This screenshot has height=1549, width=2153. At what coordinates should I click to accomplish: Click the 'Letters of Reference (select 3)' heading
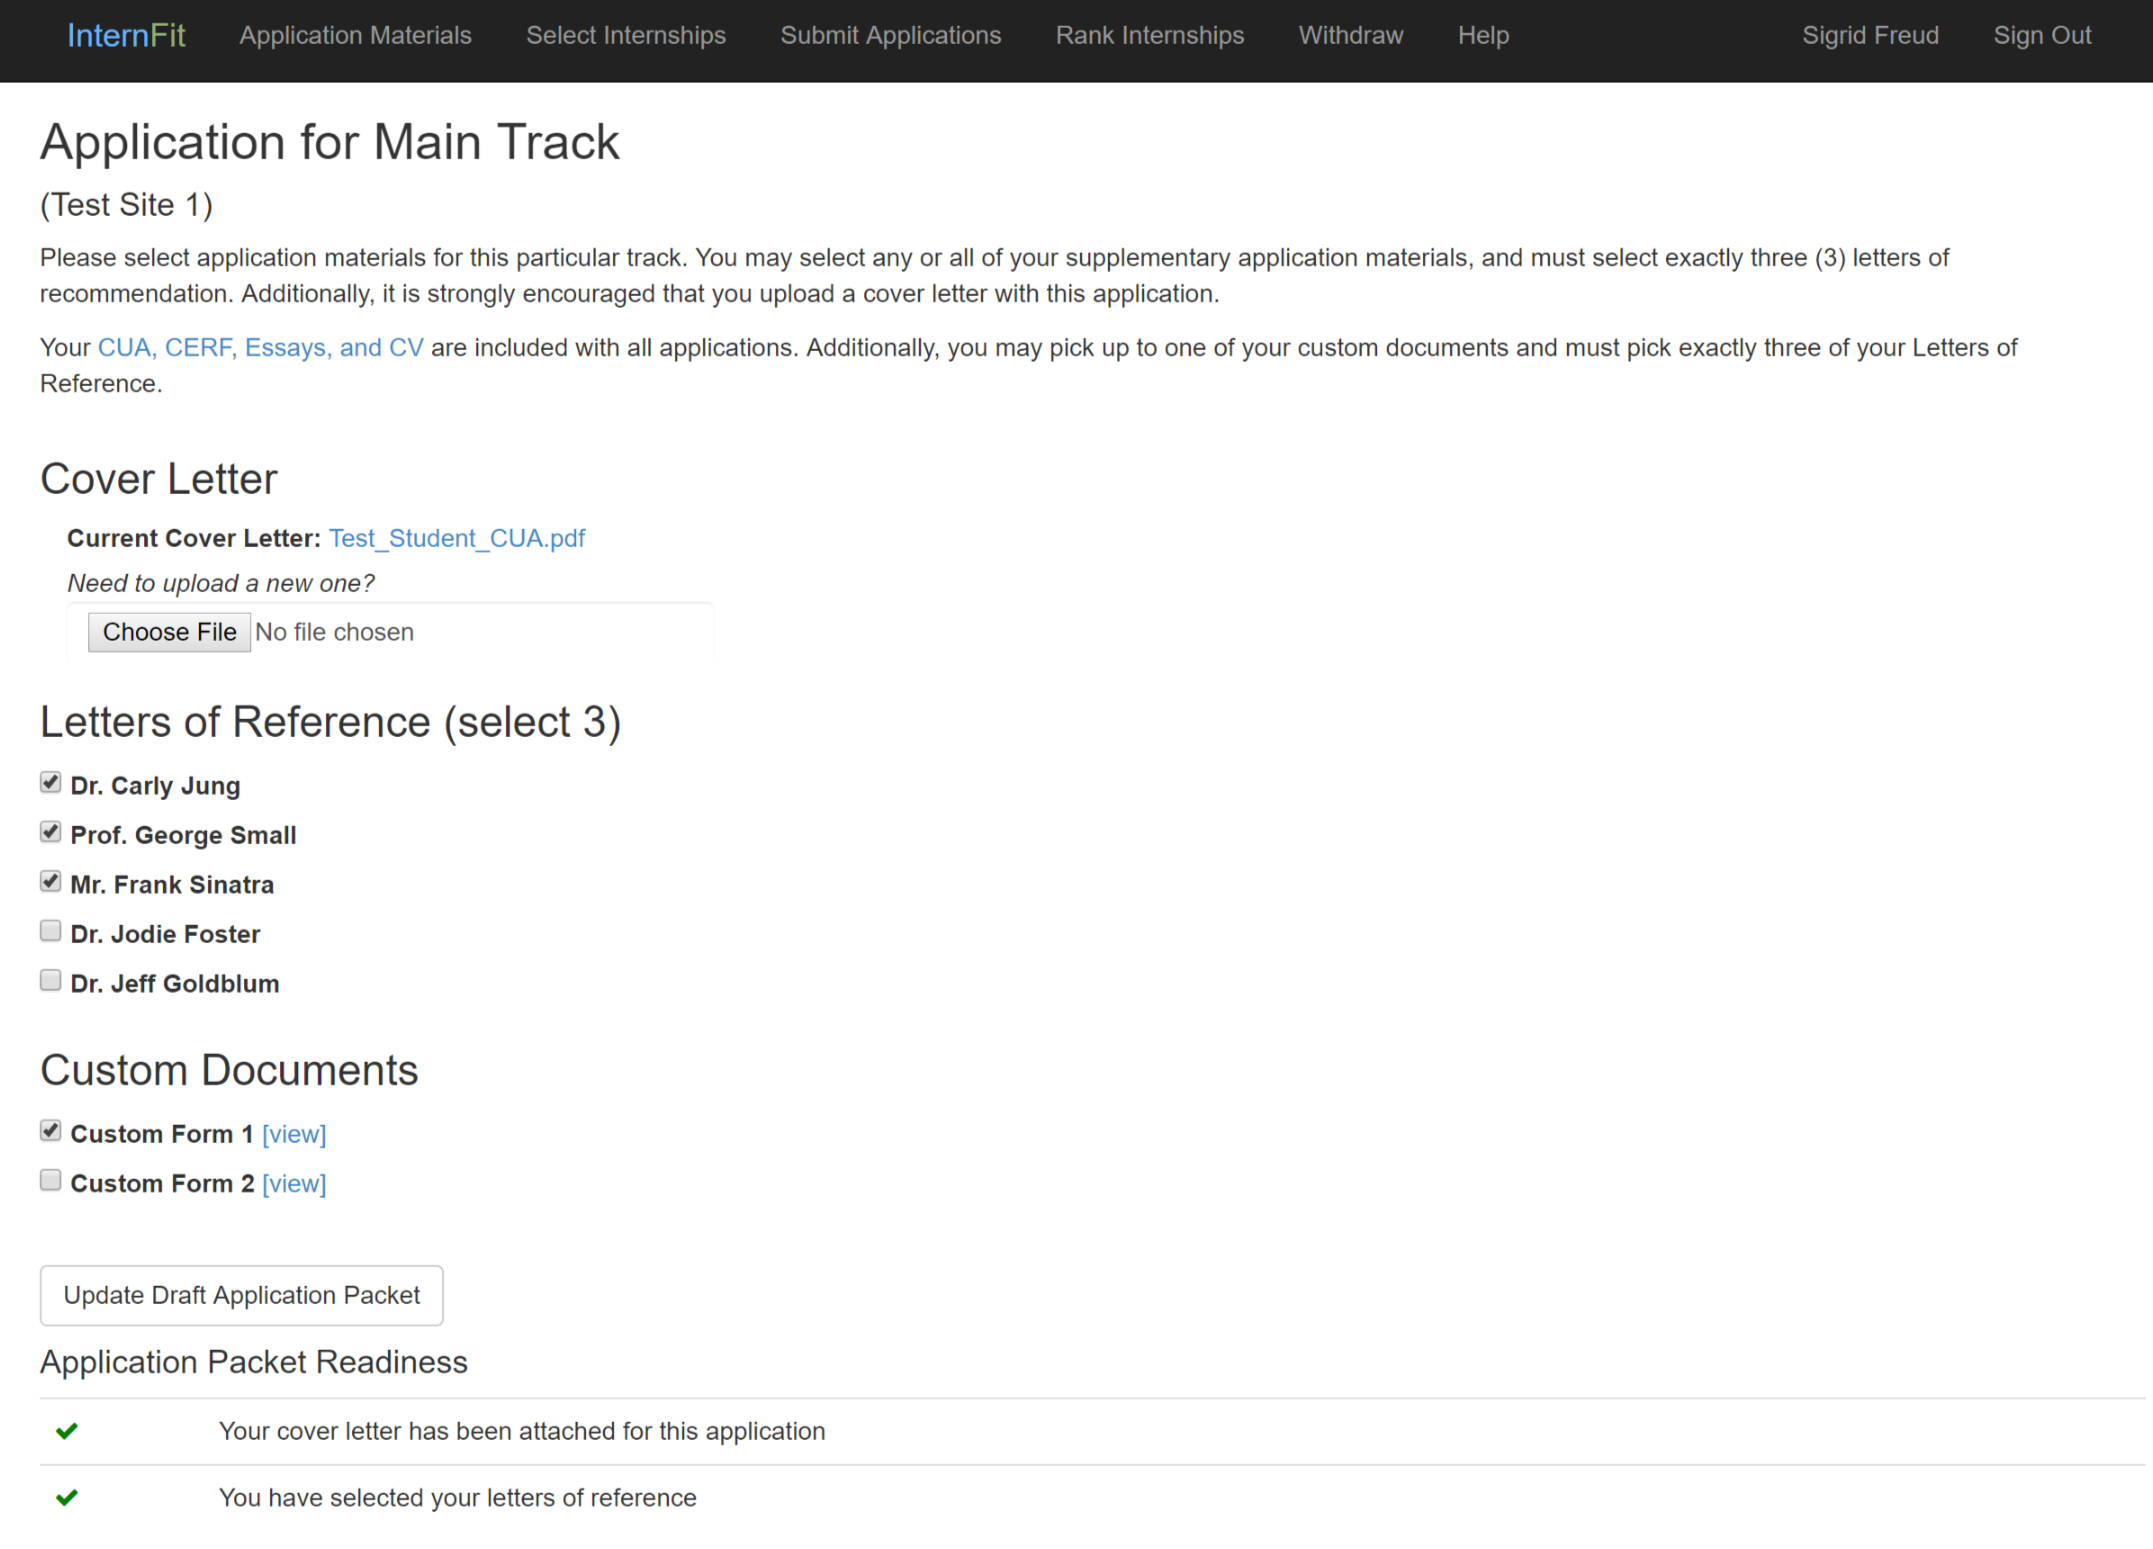pos(331,722)
